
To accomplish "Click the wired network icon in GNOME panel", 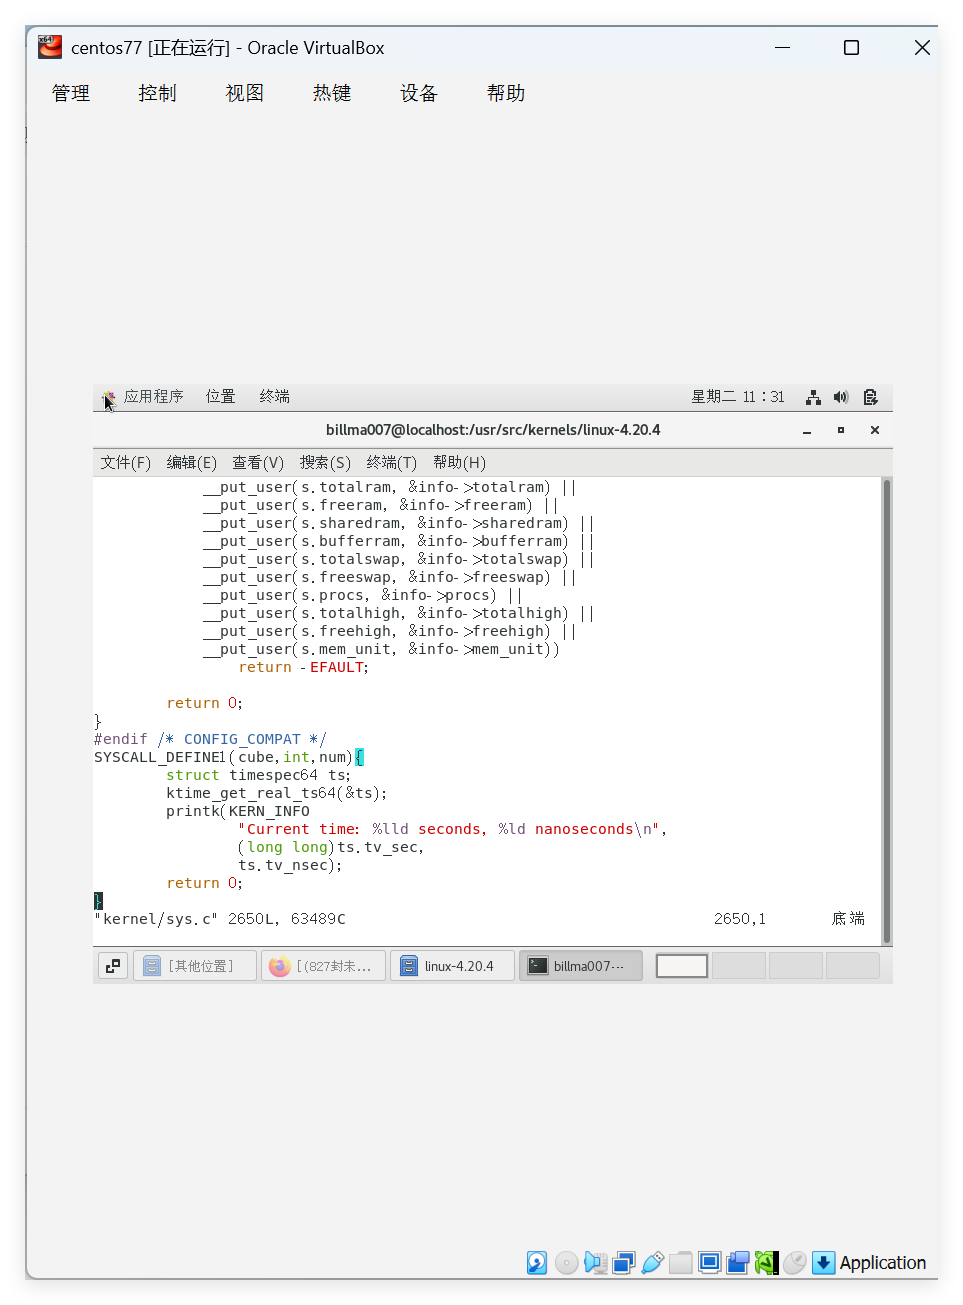I will 813,397.
